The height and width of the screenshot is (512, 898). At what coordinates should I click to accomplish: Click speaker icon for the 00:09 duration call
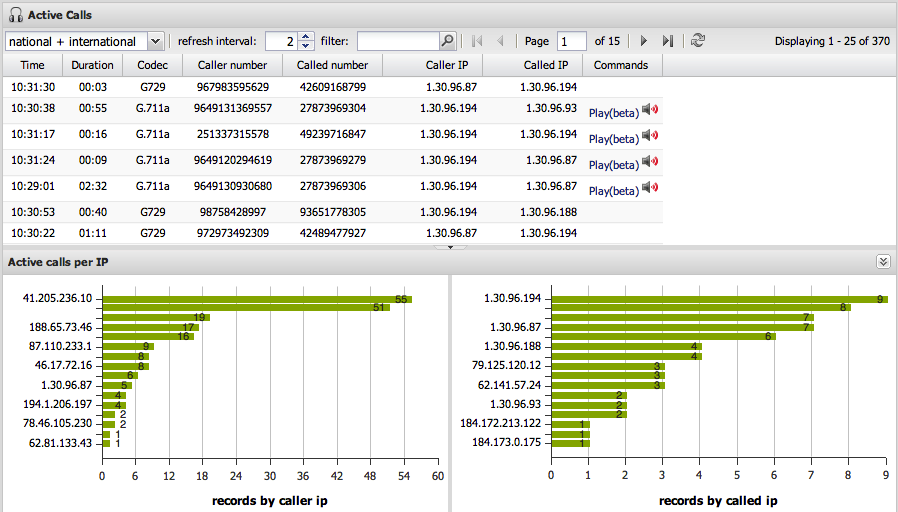pos(650,161)
